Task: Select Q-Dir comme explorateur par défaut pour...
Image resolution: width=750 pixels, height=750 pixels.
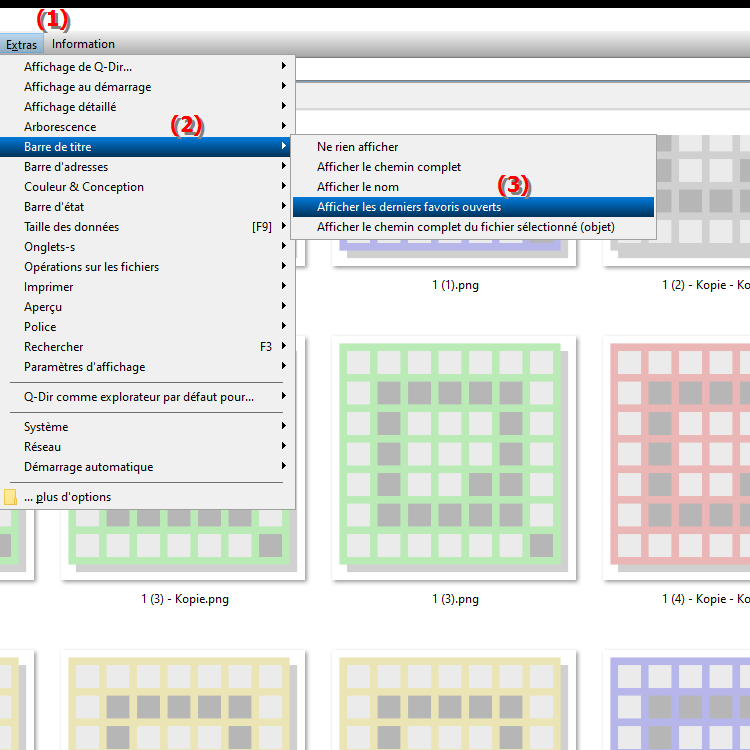Action: click(x=147, y=397)
